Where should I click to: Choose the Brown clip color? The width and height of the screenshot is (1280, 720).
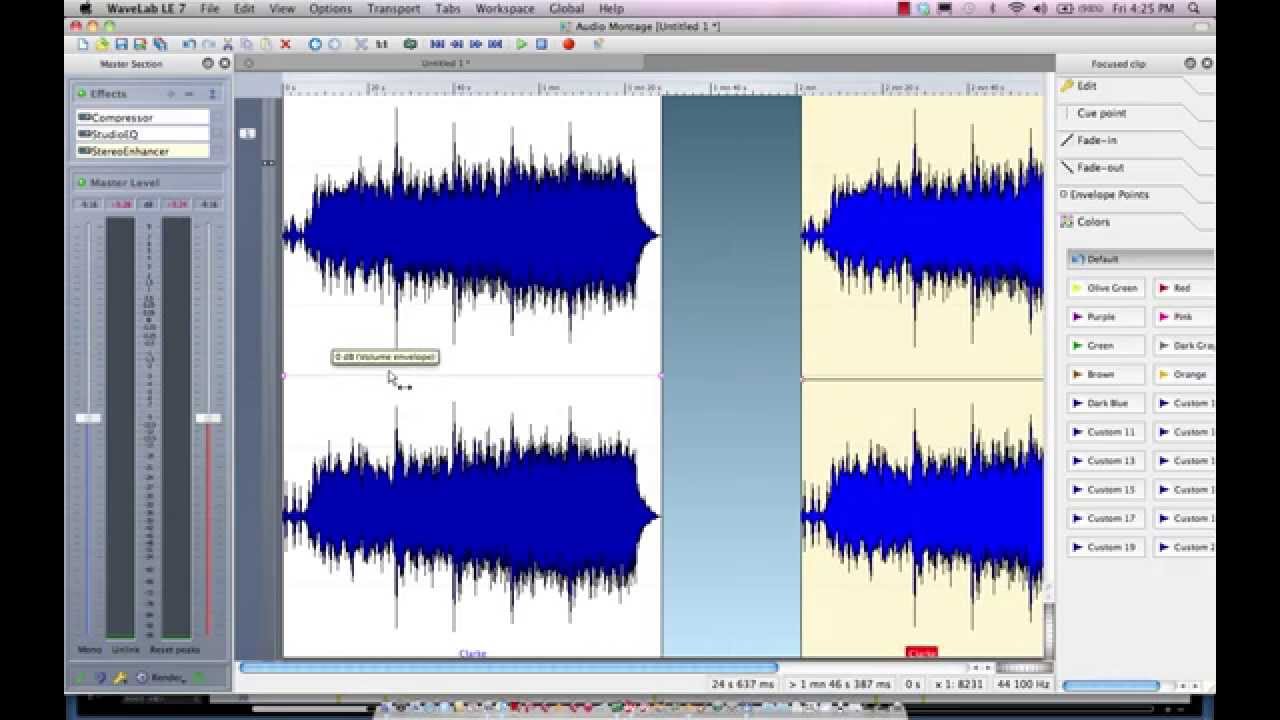pos(1106,375)
